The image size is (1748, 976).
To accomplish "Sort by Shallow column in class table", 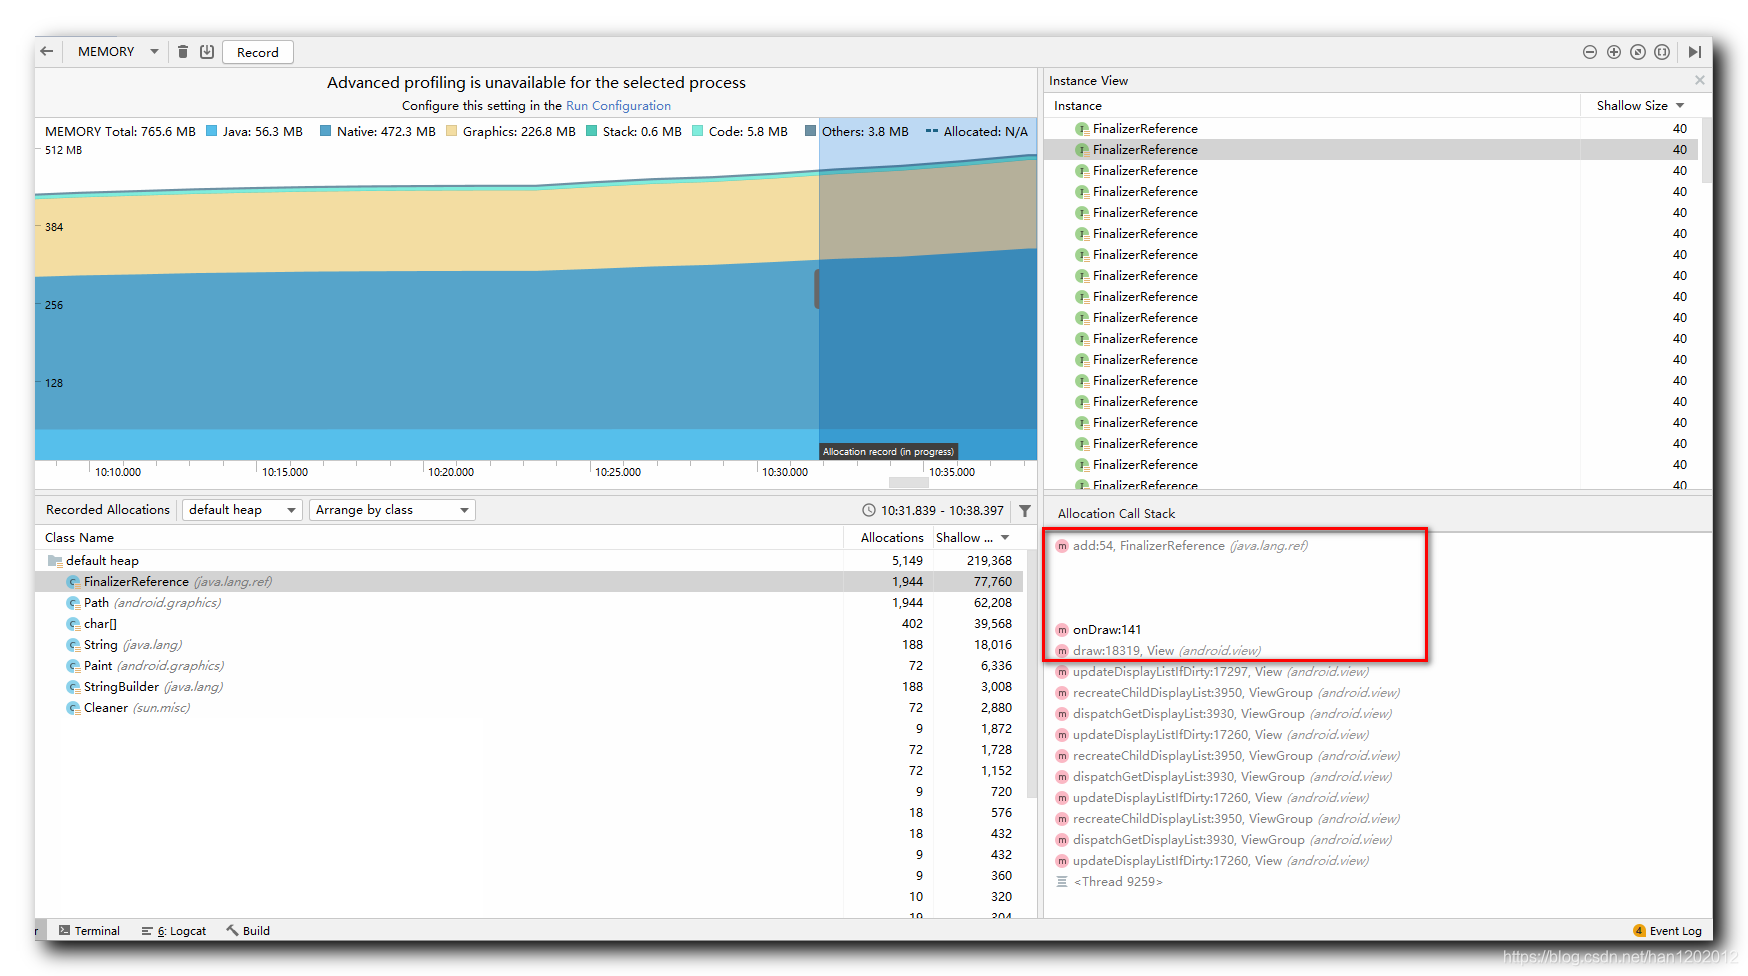I will [972, 537].
